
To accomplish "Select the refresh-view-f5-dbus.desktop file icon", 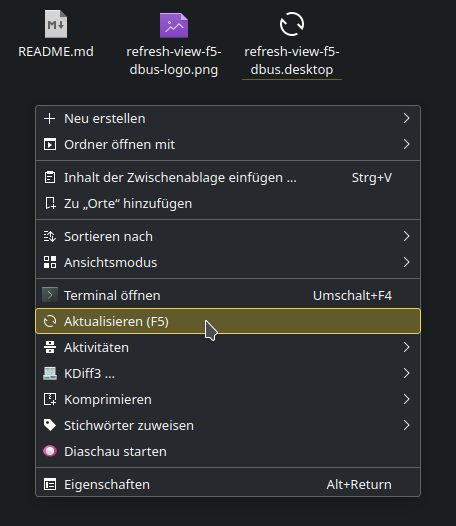I will click(x=292, y=24).
